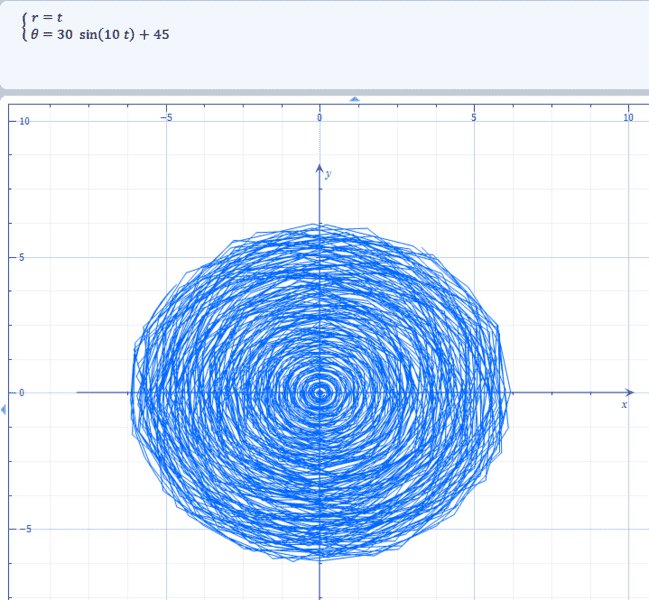Viewport: 649px width, 600px height.
Task: Click the 10 mark on top ruler
Action: (628, 117)
